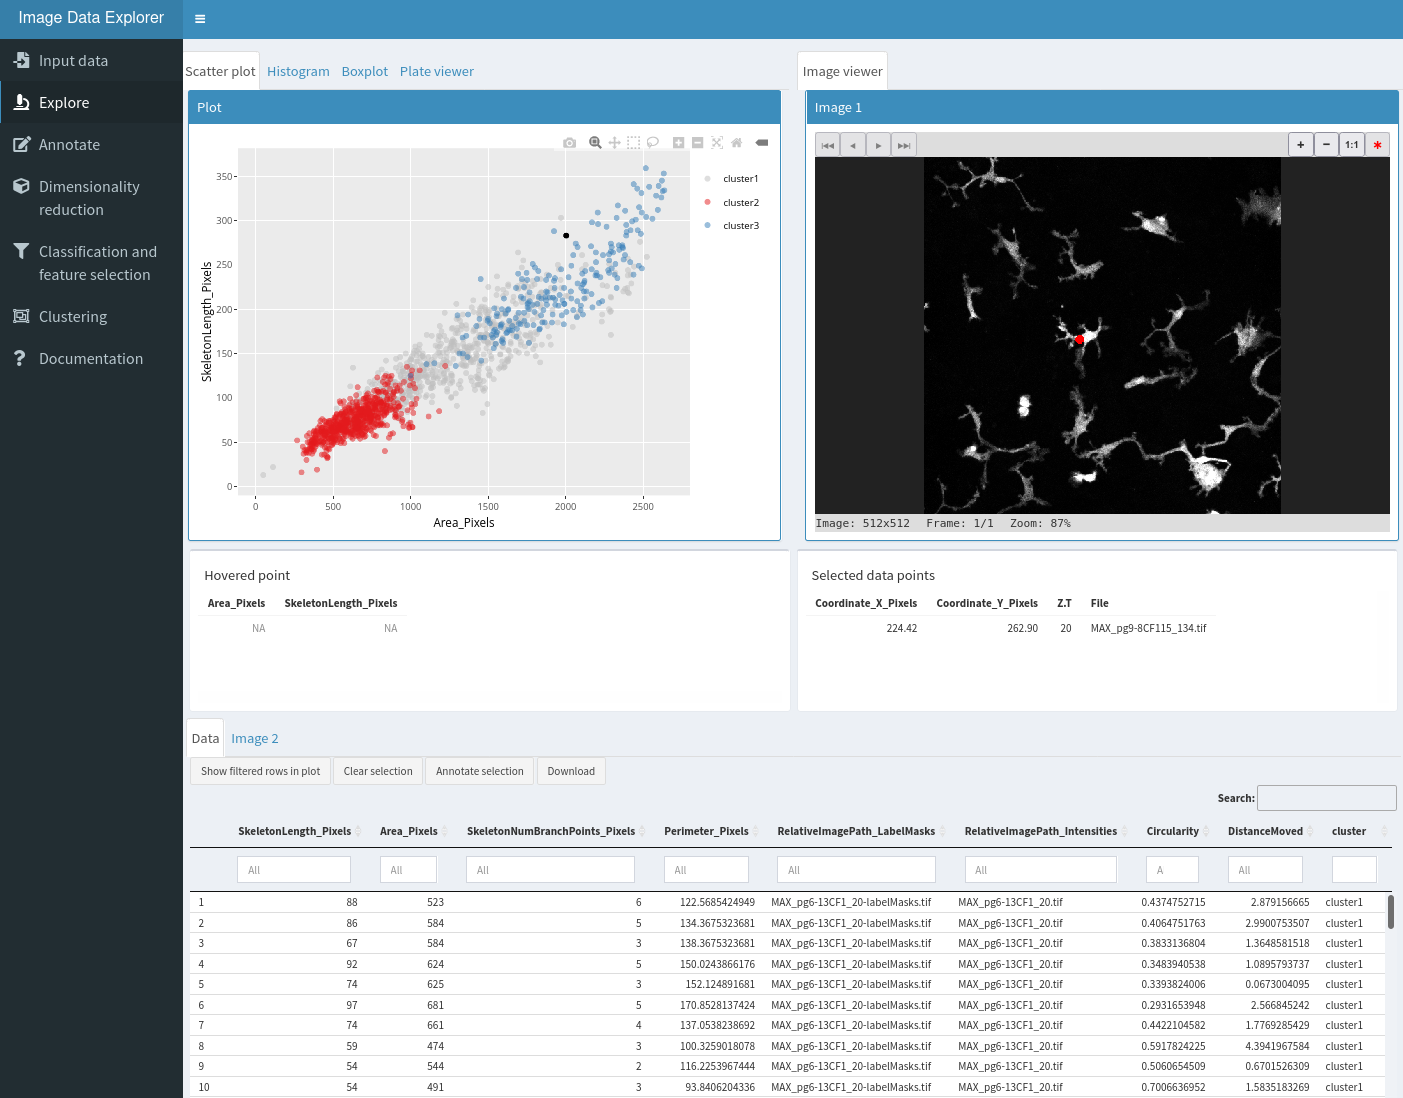This screenshot has height=1098, width=1403.
Task: Open the Image 2 tab
Action: coord(255,739)
